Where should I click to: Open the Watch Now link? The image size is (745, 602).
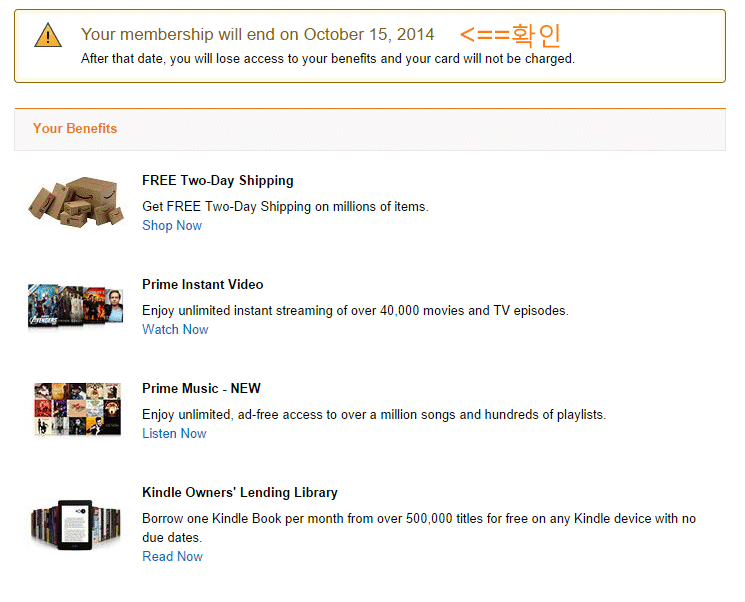point(175,330)
